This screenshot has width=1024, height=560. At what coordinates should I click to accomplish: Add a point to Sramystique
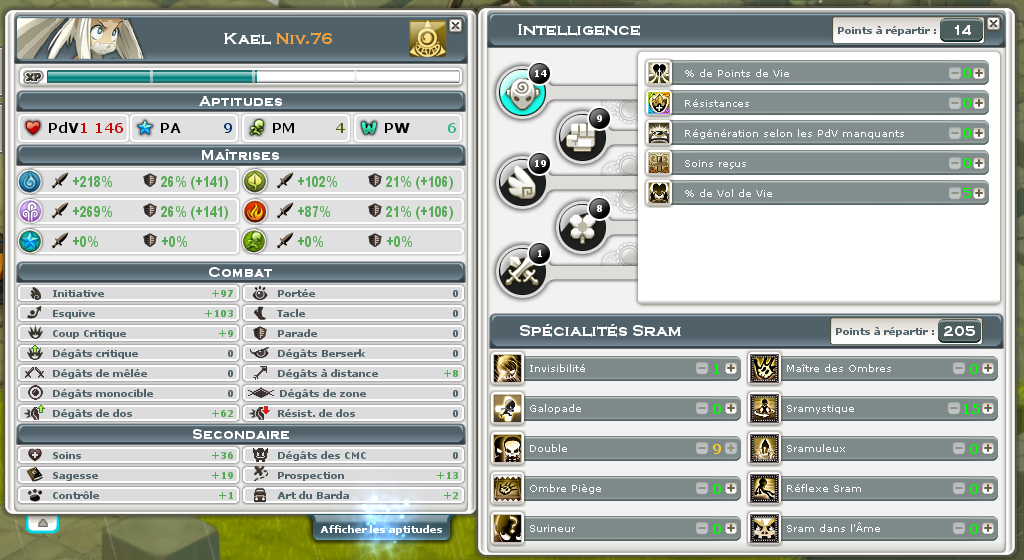[988, 409]
